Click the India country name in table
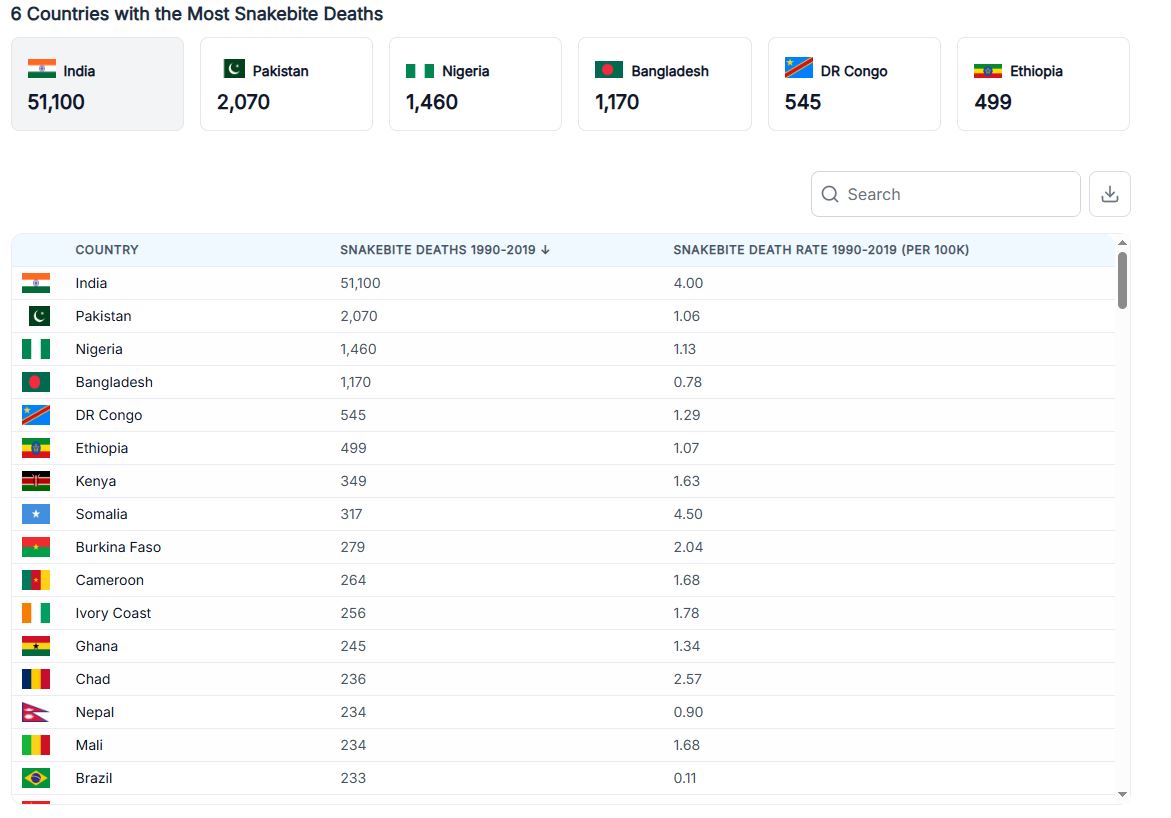The image size is (1171, 818). coord(91,283)
